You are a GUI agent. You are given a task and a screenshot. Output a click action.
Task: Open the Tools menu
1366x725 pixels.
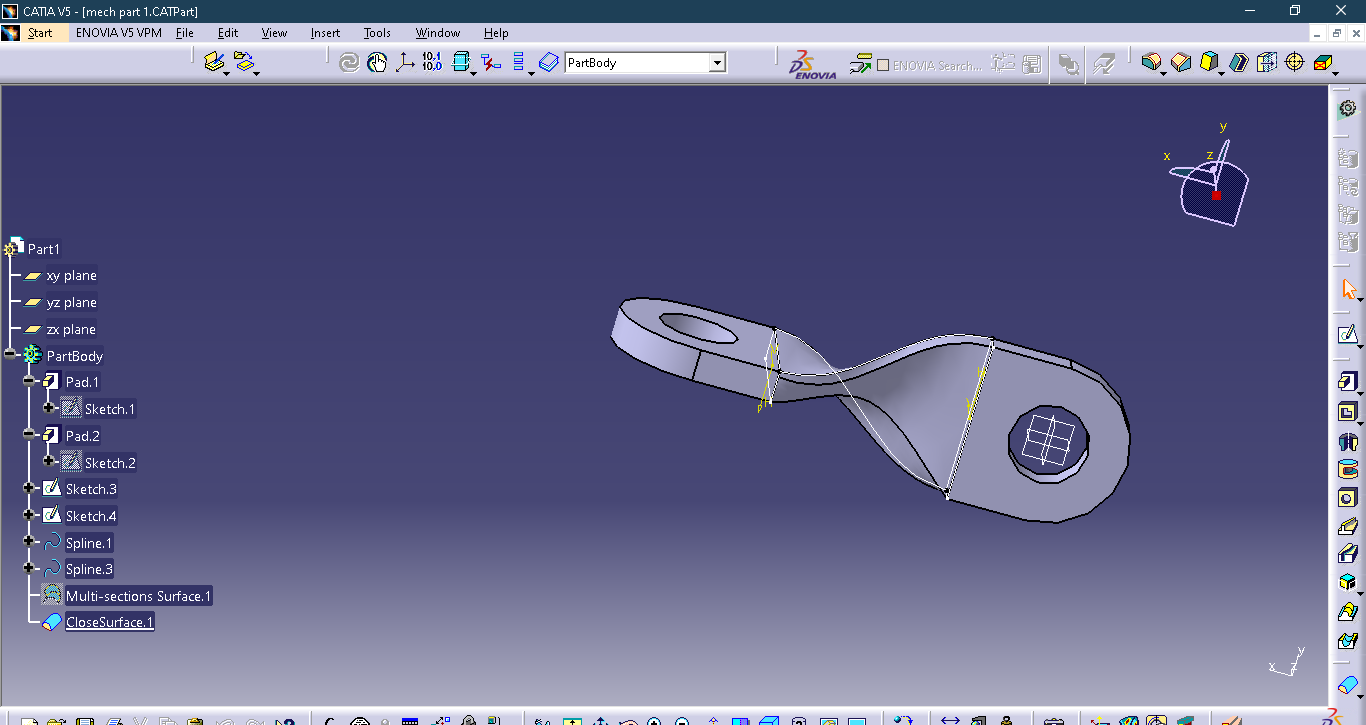pyautogui.click(x=377, y=33)
